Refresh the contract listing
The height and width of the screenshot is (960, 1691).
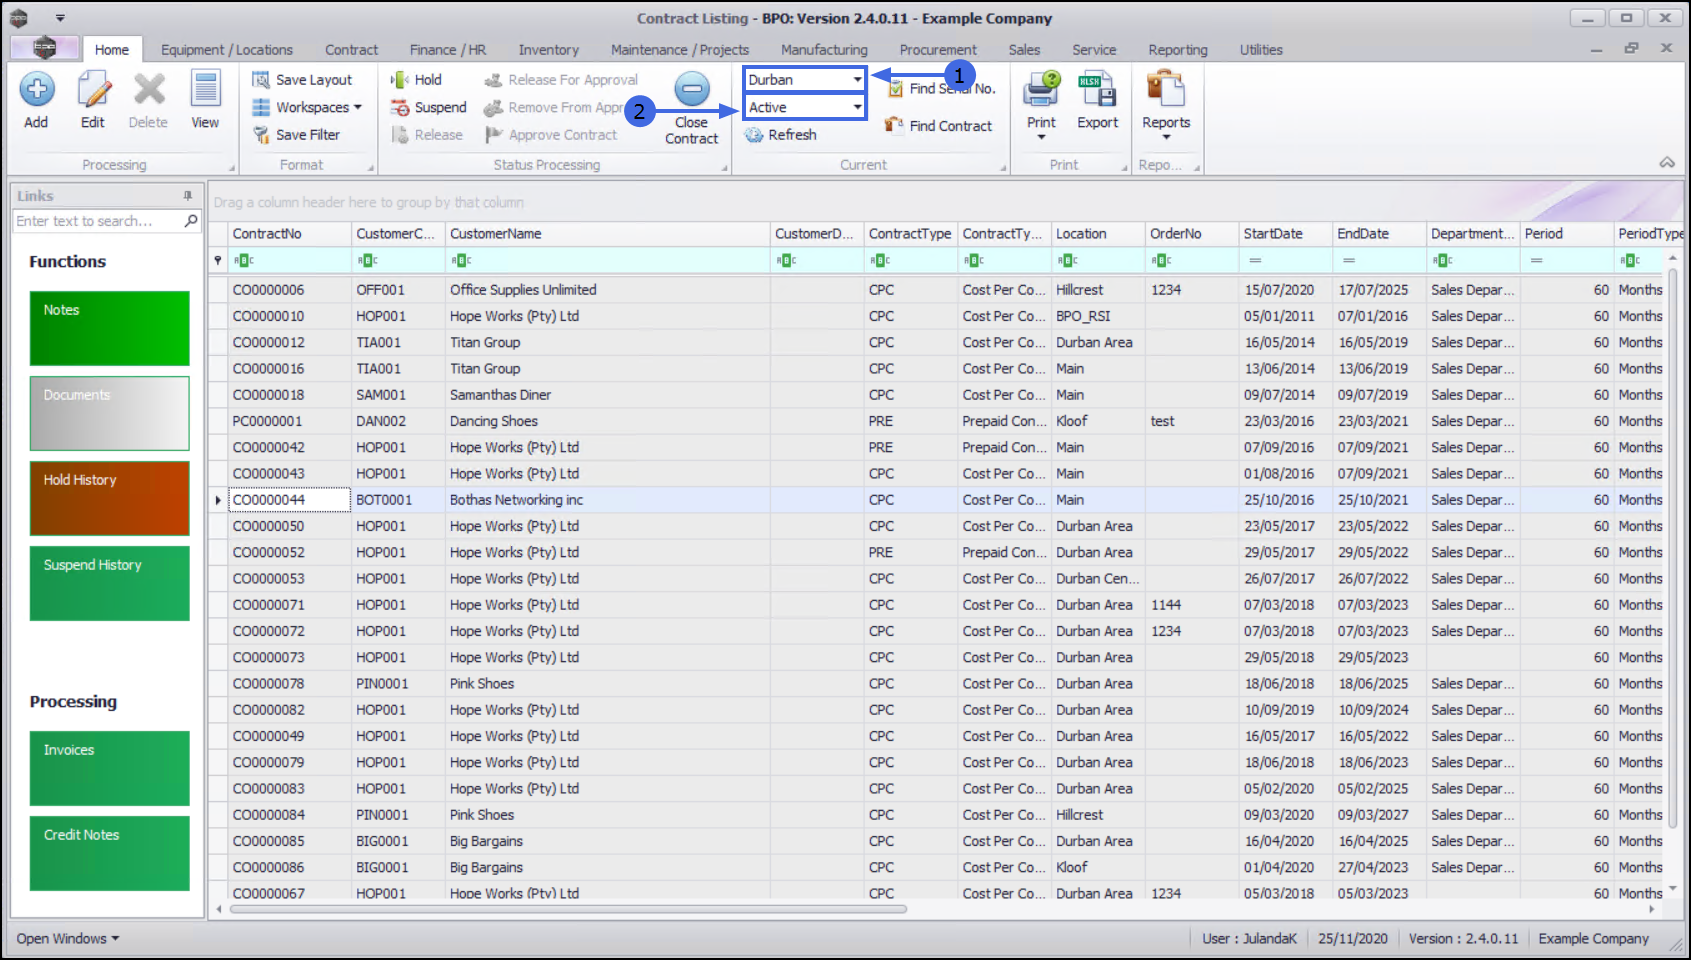781,135
